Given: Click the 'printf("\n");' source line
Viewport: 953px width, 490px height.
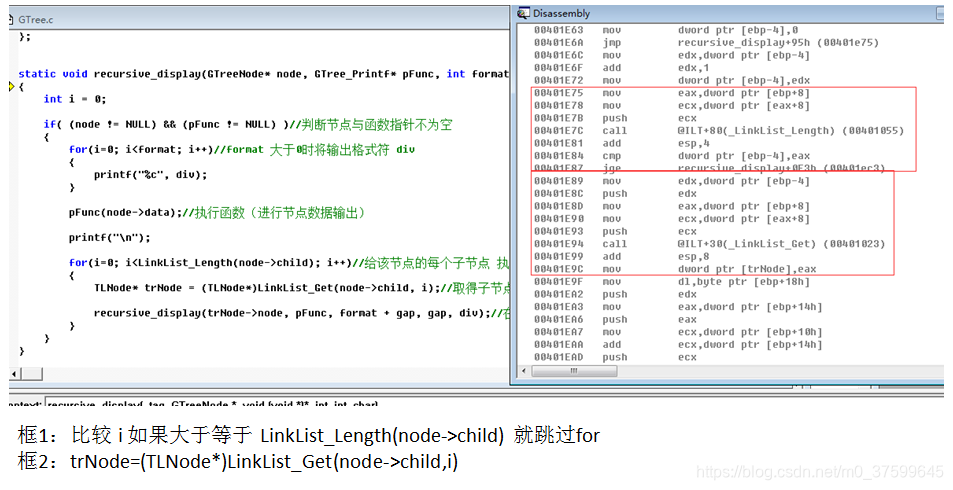Looking at the screenshot, I should 109,238.
